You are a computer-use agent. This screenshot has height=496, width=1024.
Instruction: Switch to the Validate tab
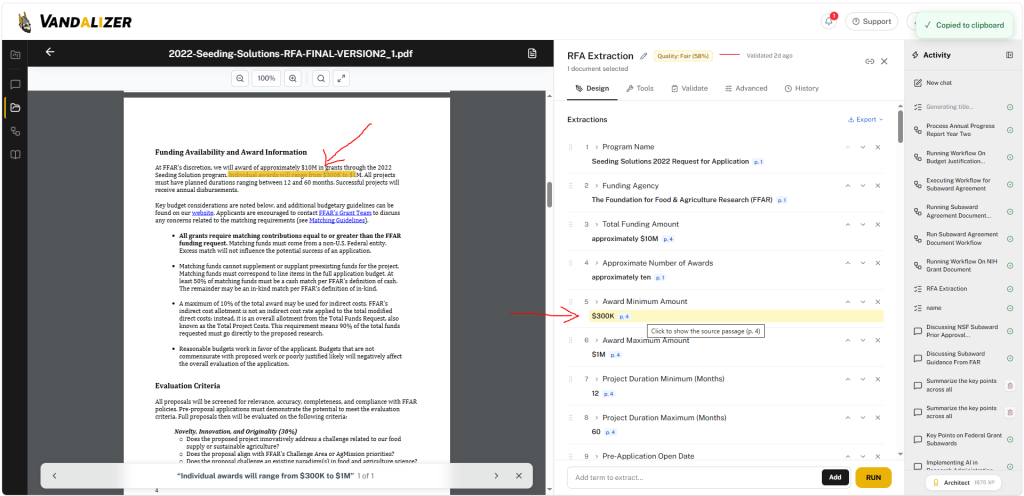click(x=689, y=88)
